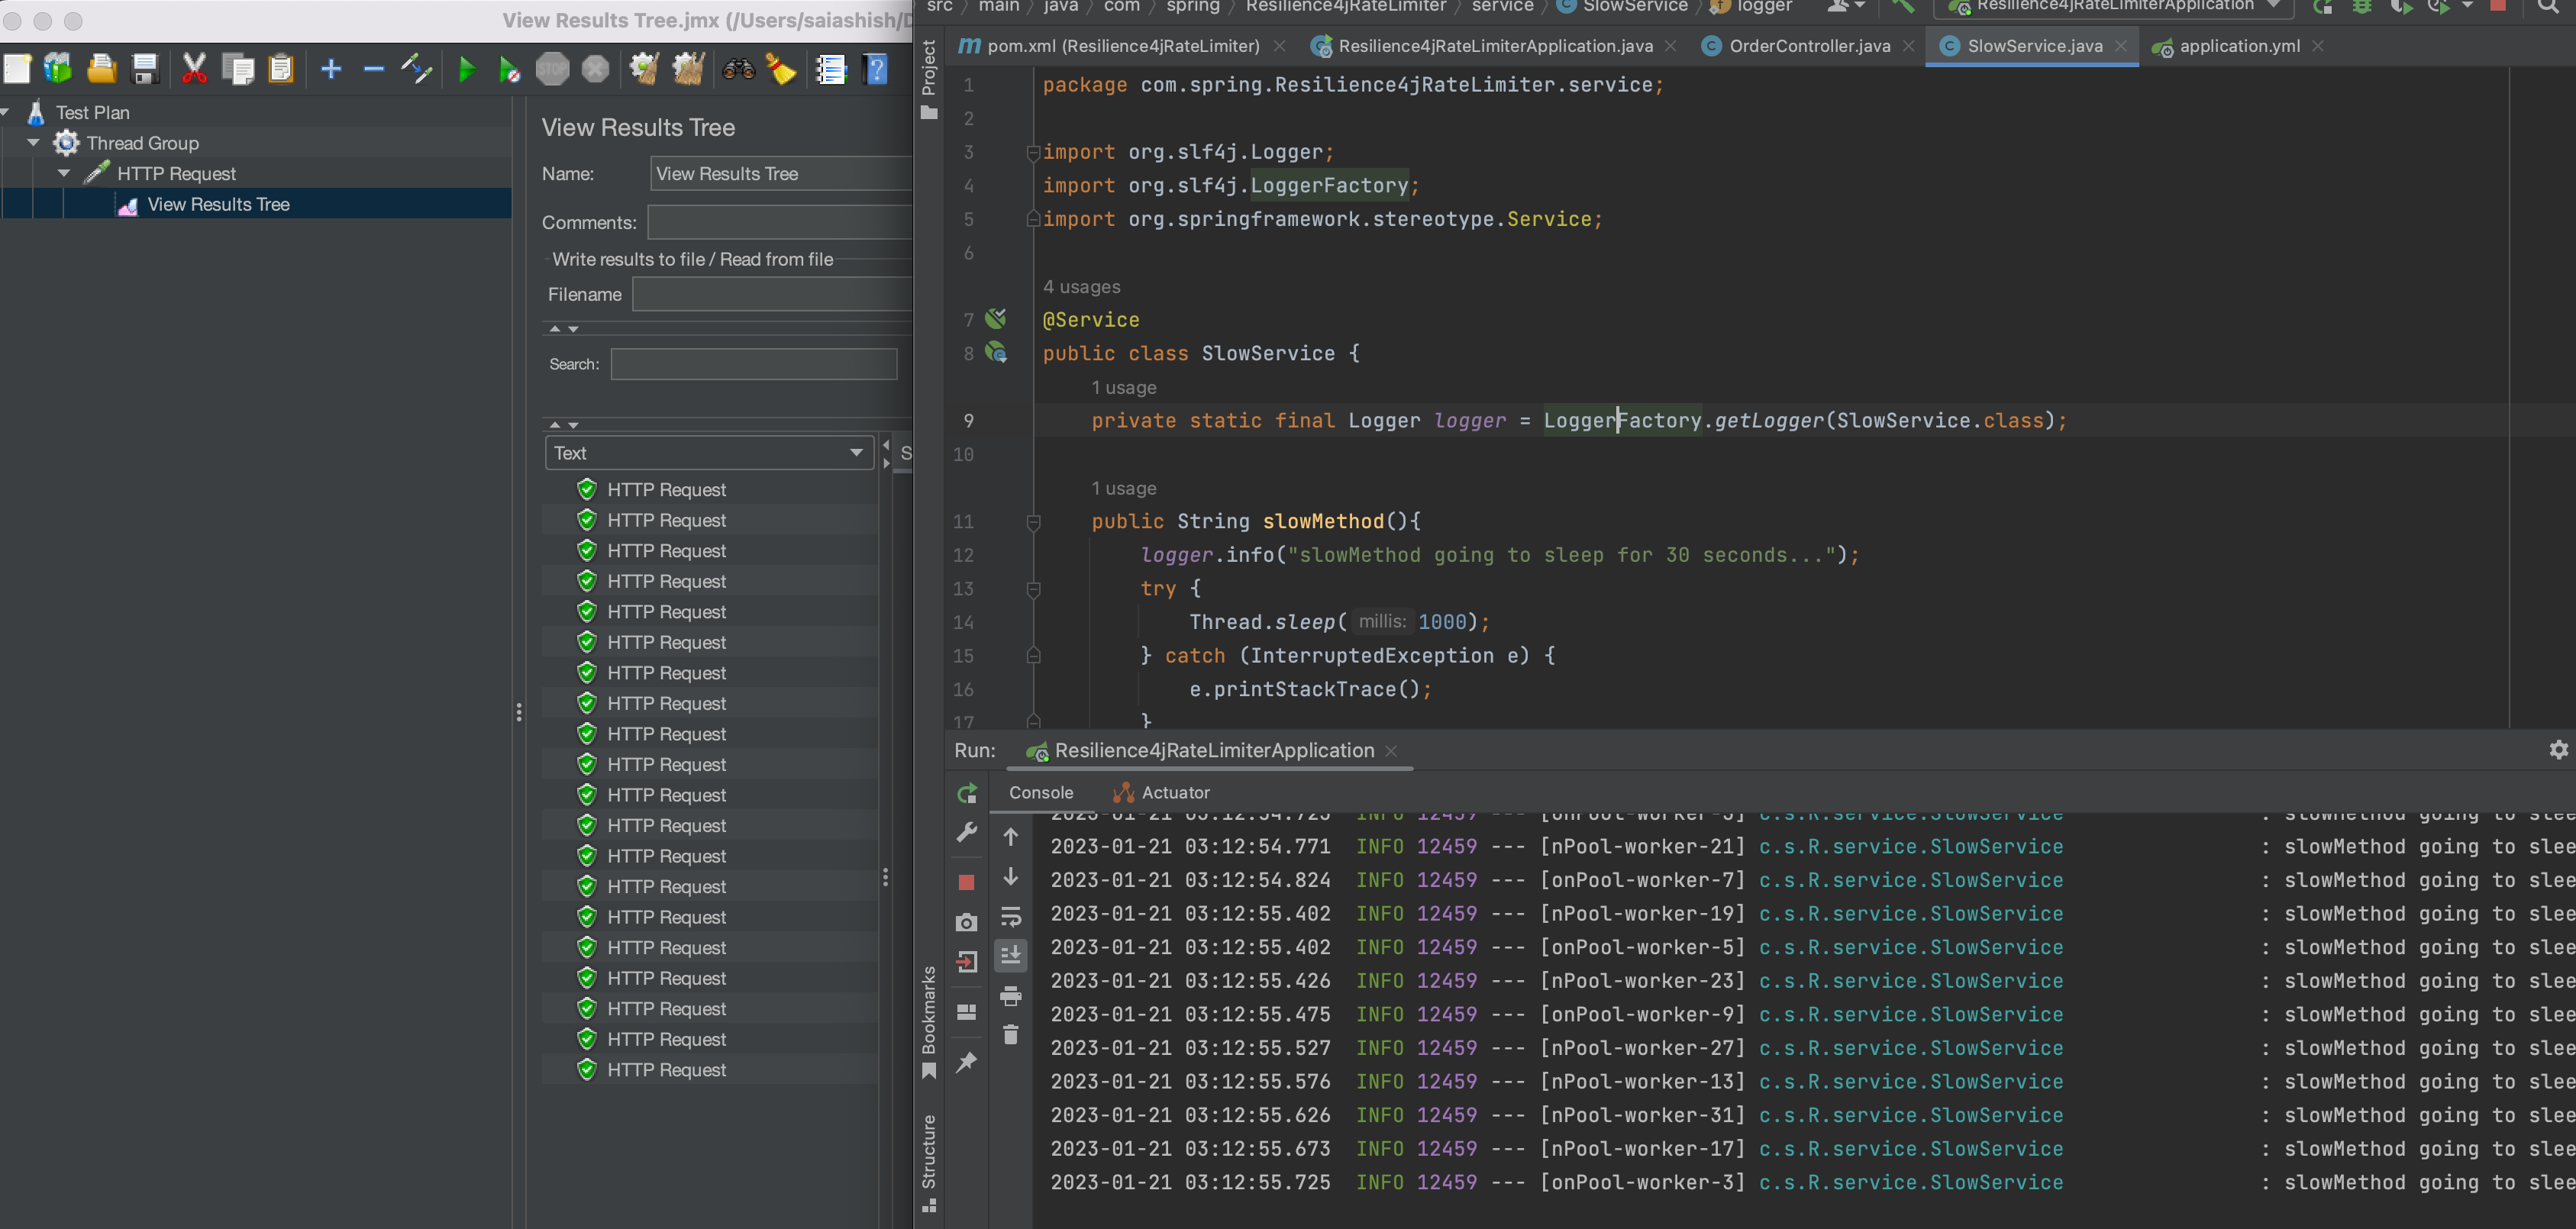Viewport: 2576px width, 1229px height.
Task: Cut the selected element with the scissors icon
Action: pyautogui.click(x=193, y=69)
